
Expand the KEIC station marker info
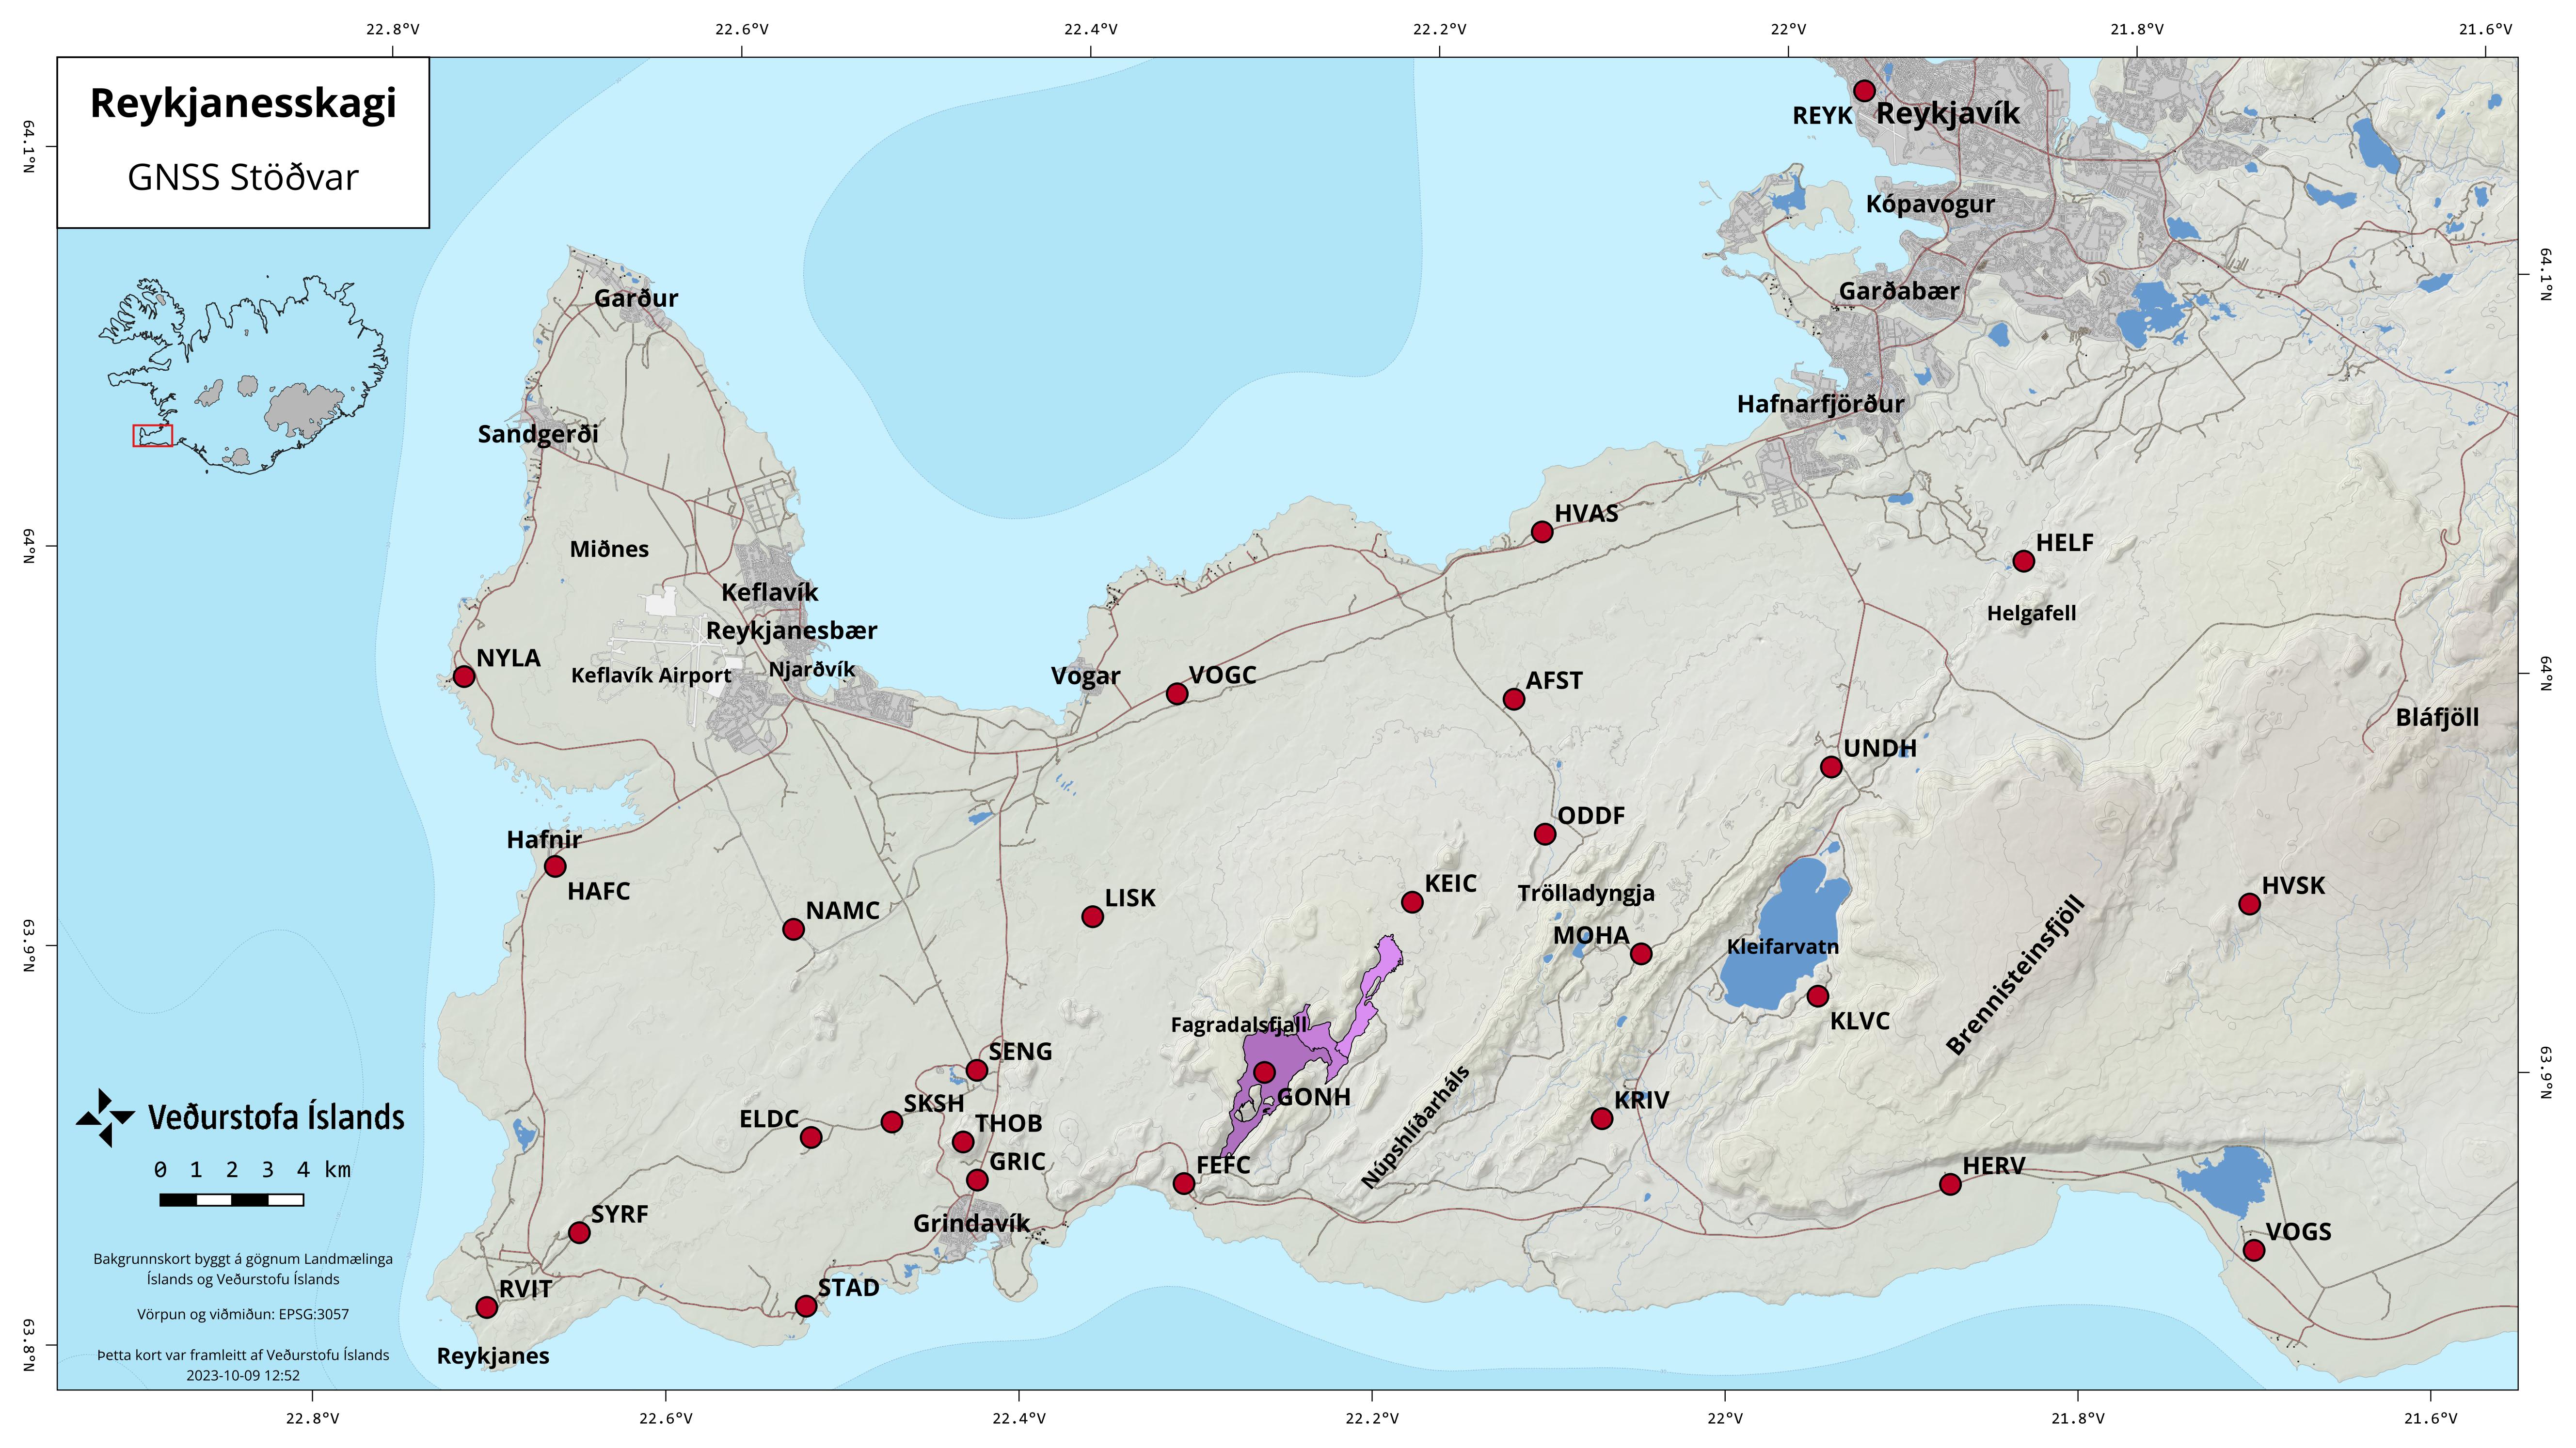[1413, 903]
